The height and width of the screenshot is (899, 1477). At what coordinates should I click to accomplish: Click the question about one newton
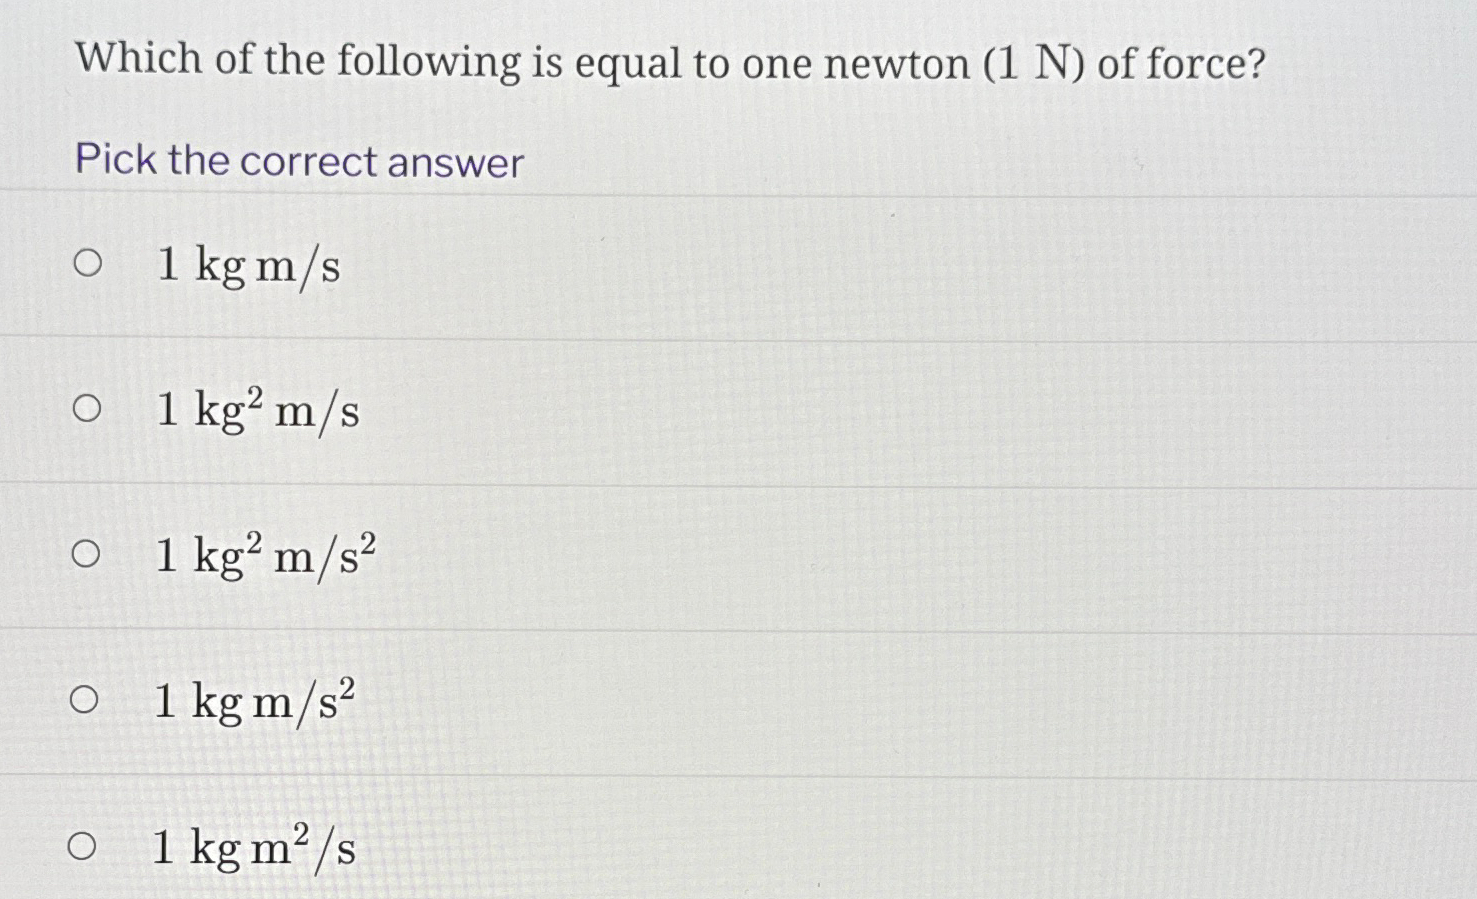click(668, 62)
